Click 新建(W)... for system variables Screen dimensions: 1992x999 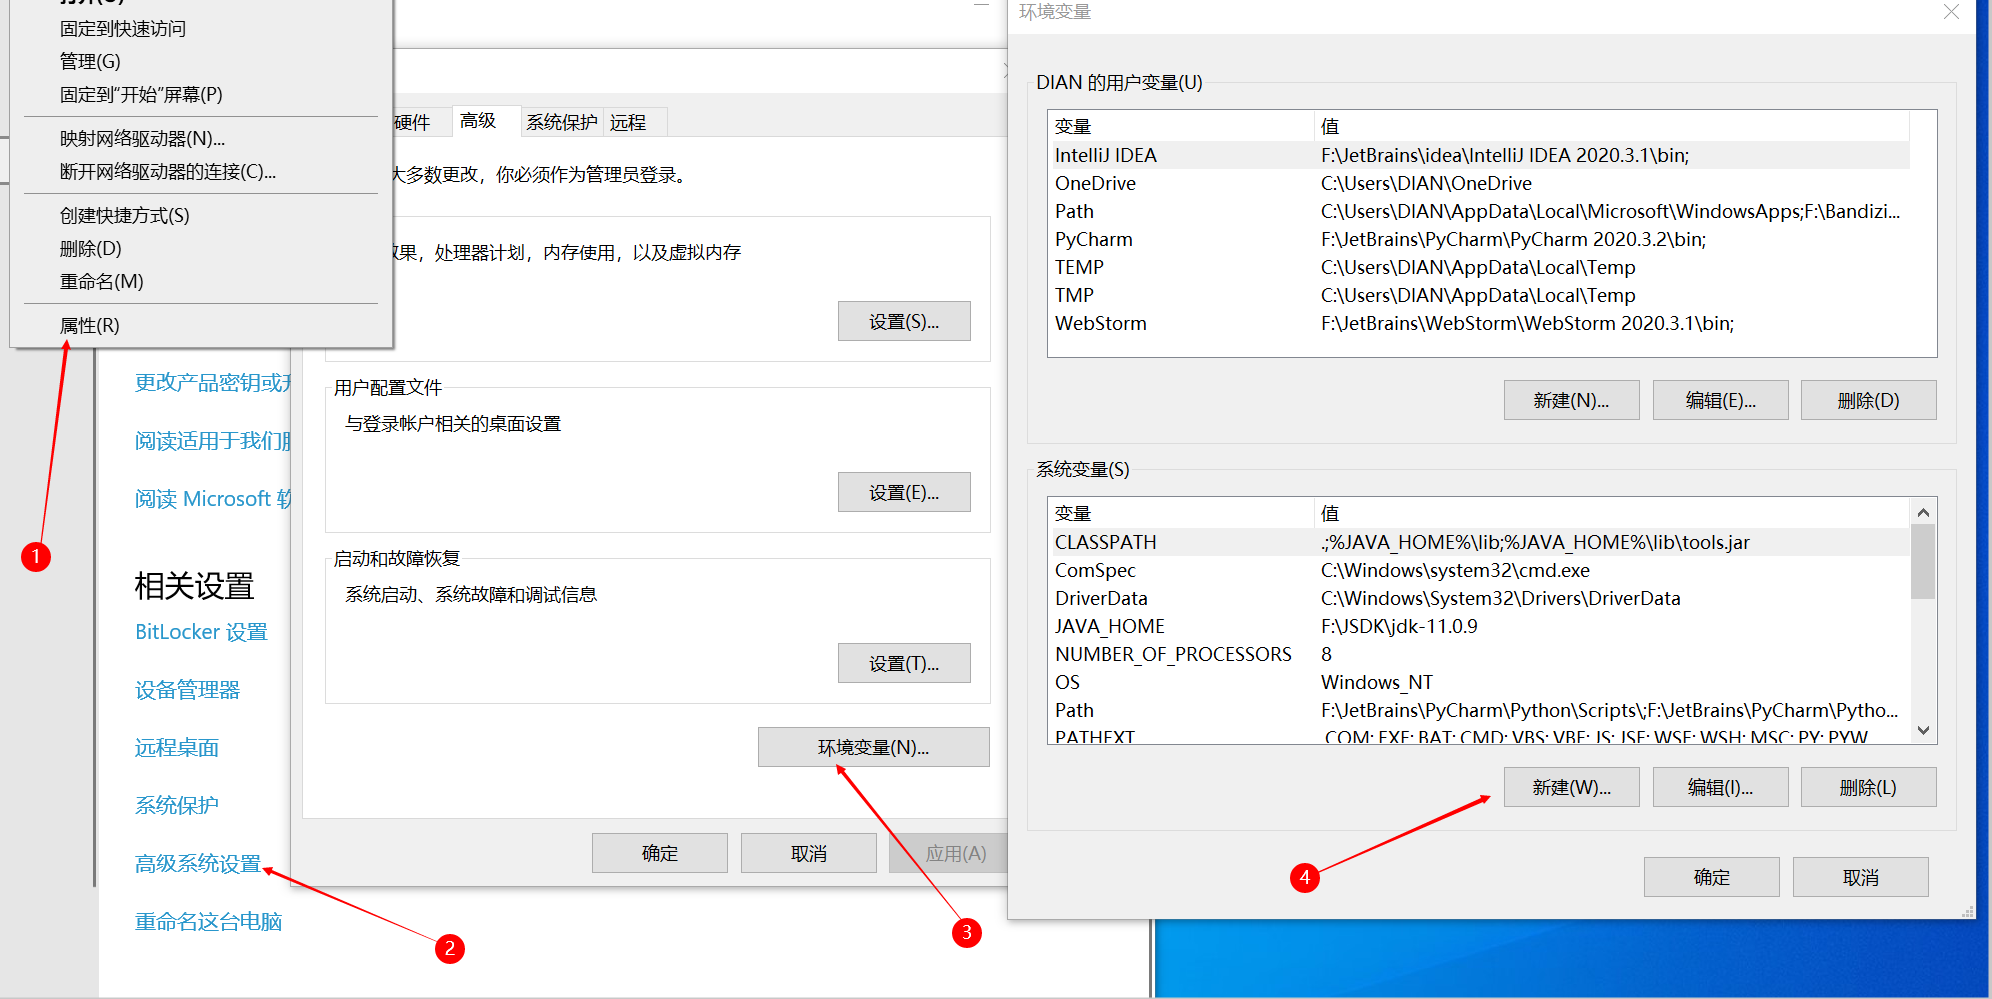[1572, 787]
